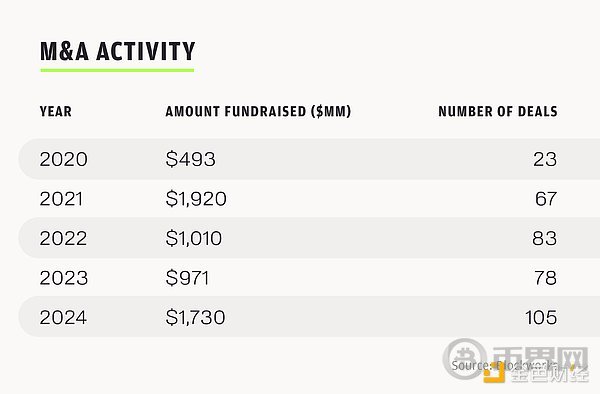Click the green underline below the title

[117, 70]
